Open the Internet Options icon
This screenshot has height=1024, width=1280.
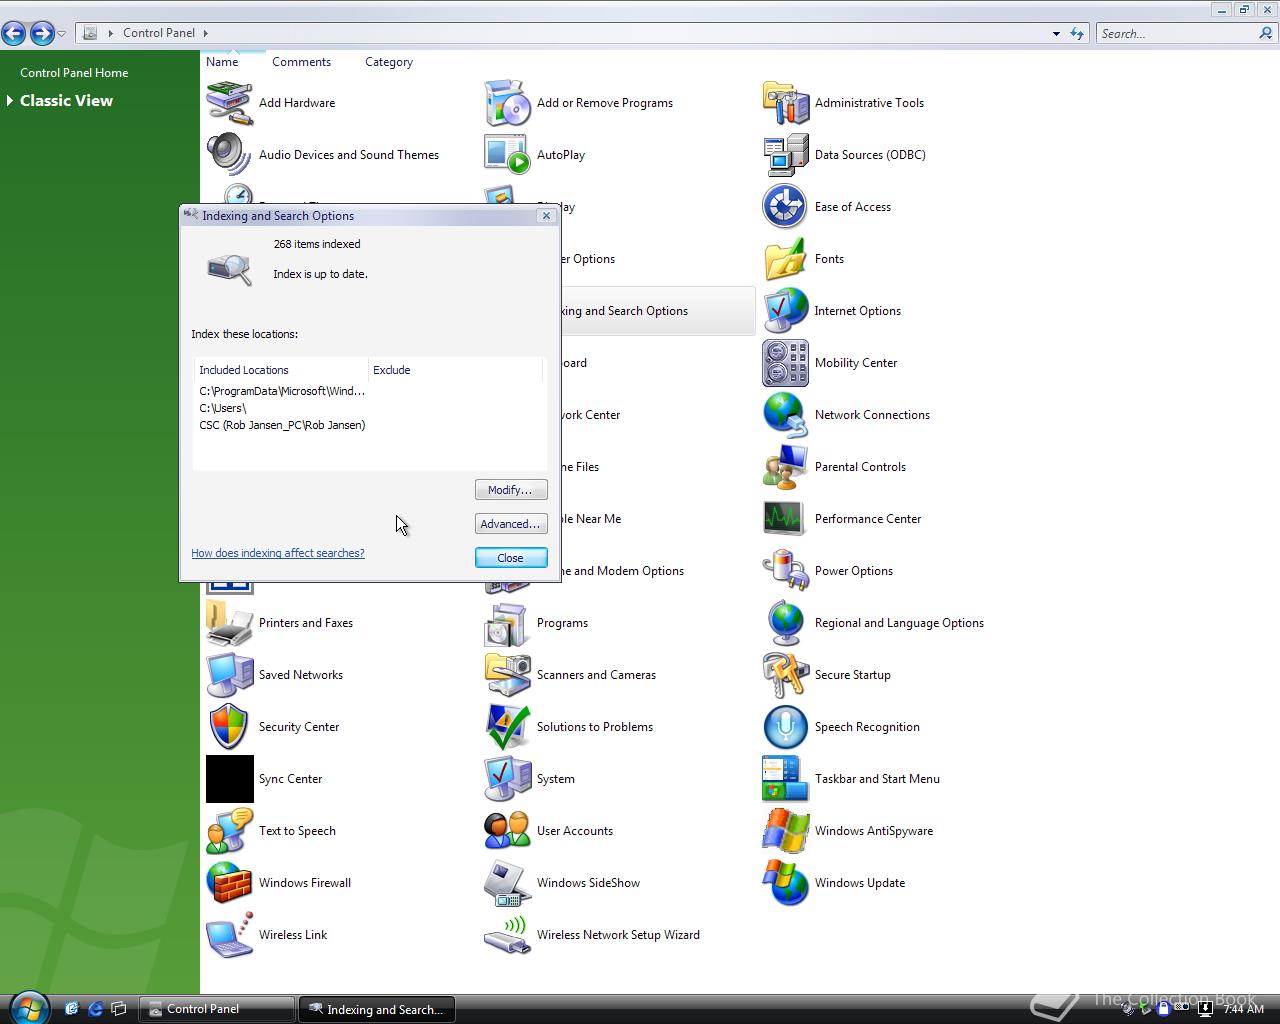click(785, 311)
